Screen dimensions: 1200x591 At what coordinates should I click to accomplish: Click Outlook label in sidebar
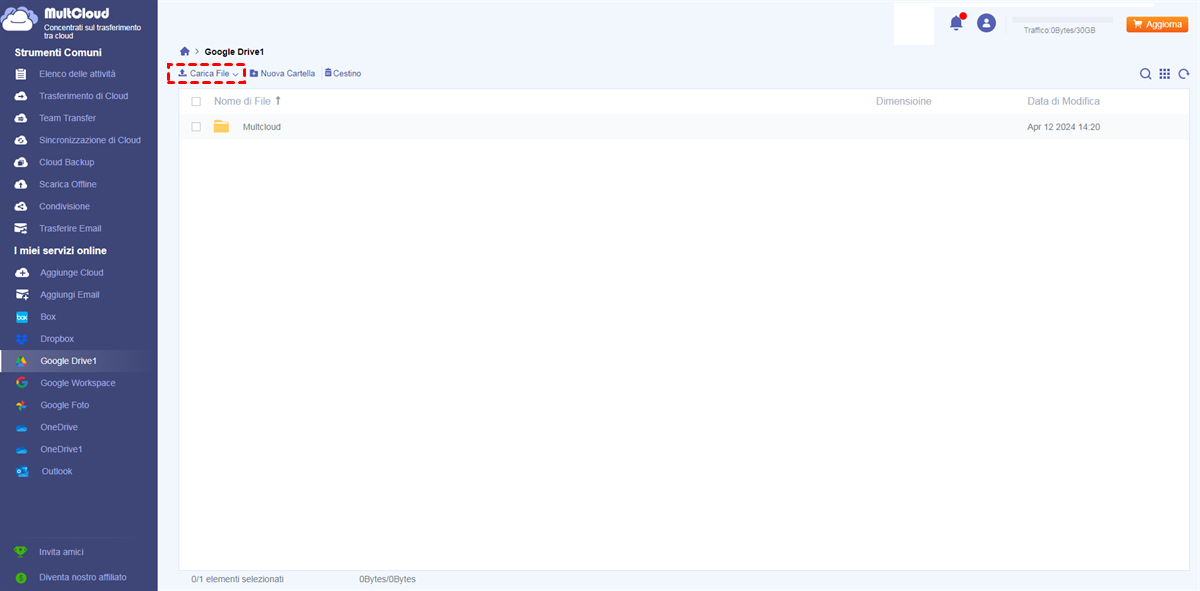point(57,471)
